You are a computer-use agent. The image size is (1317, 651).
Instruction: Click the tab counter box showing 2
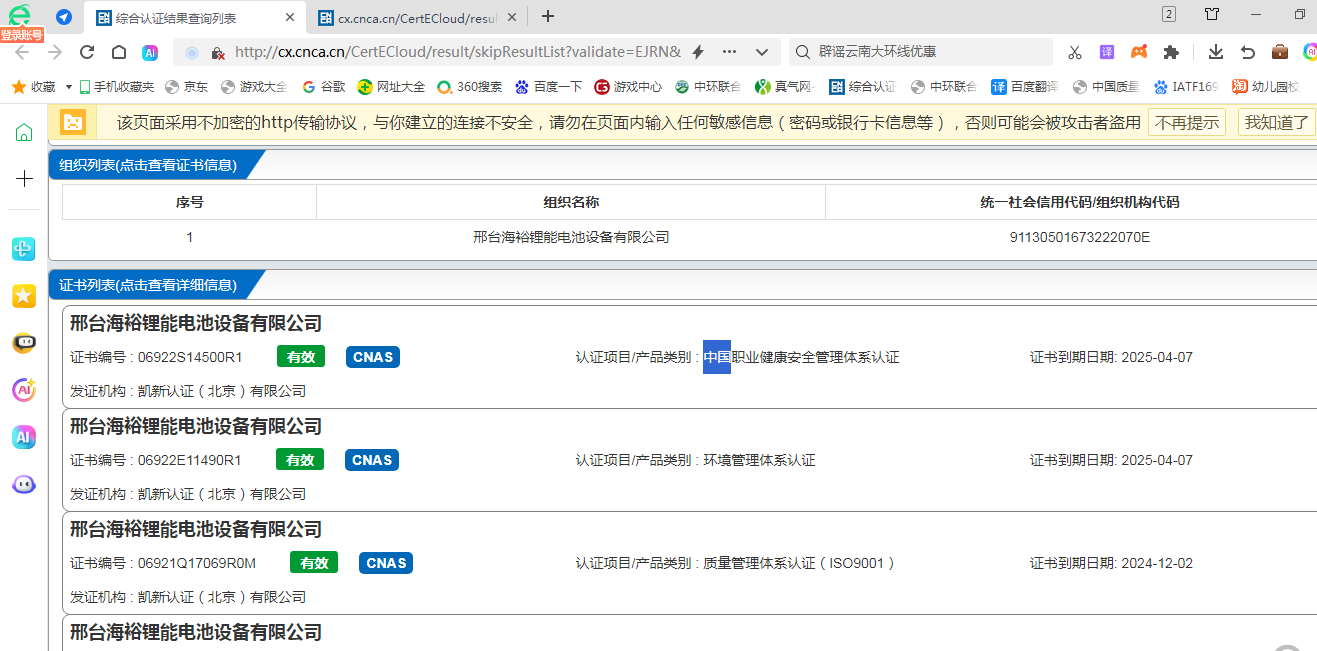[x=1169, y=14]
